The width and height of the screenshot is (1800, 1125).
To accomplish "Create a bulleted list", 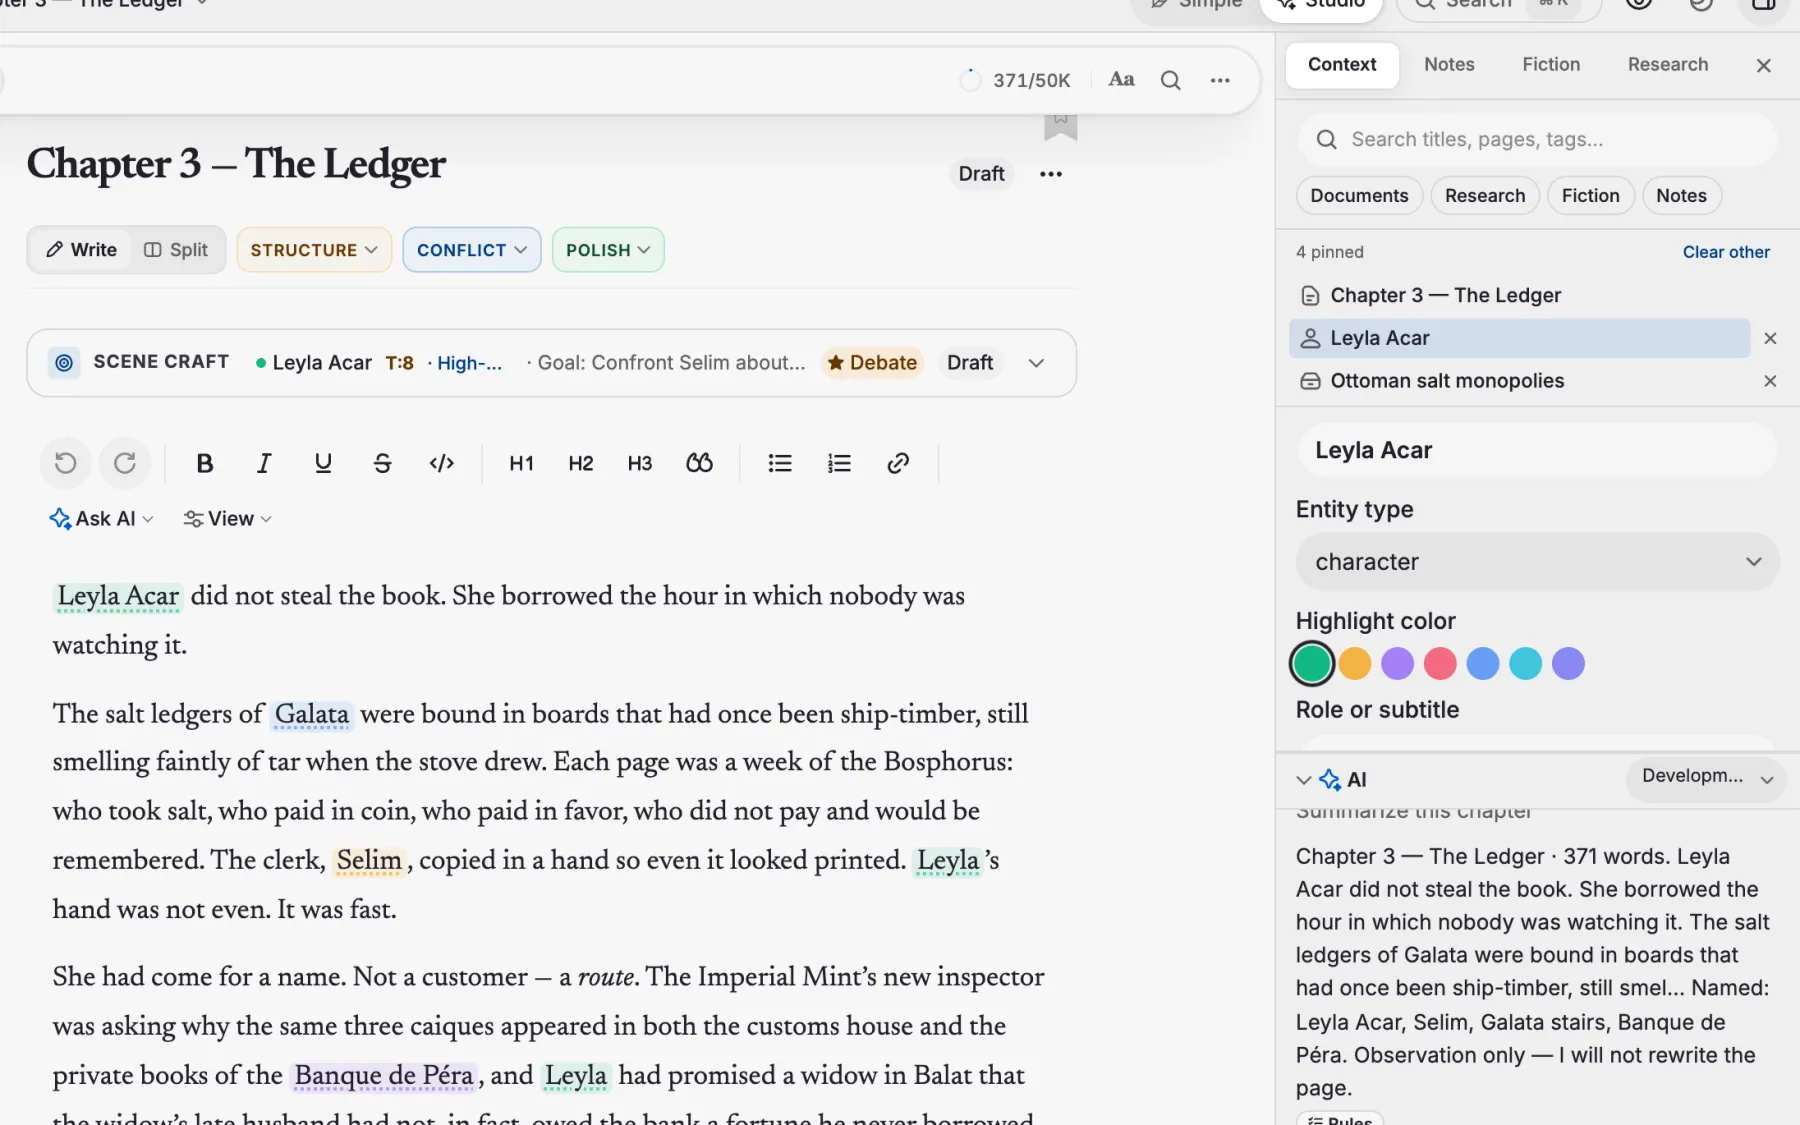I will (x=780, y=463).
